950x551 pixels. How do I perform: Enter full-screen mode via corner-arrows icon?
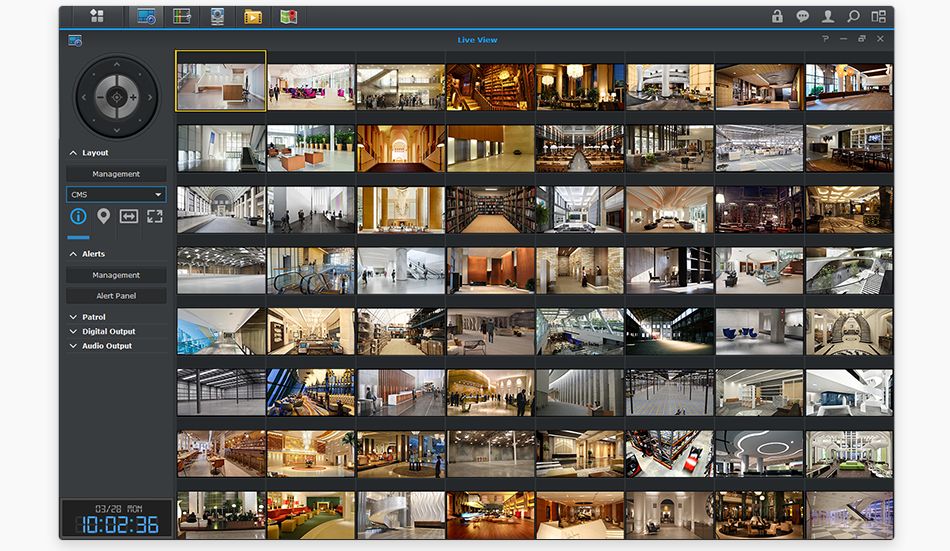tap(154, 216)
